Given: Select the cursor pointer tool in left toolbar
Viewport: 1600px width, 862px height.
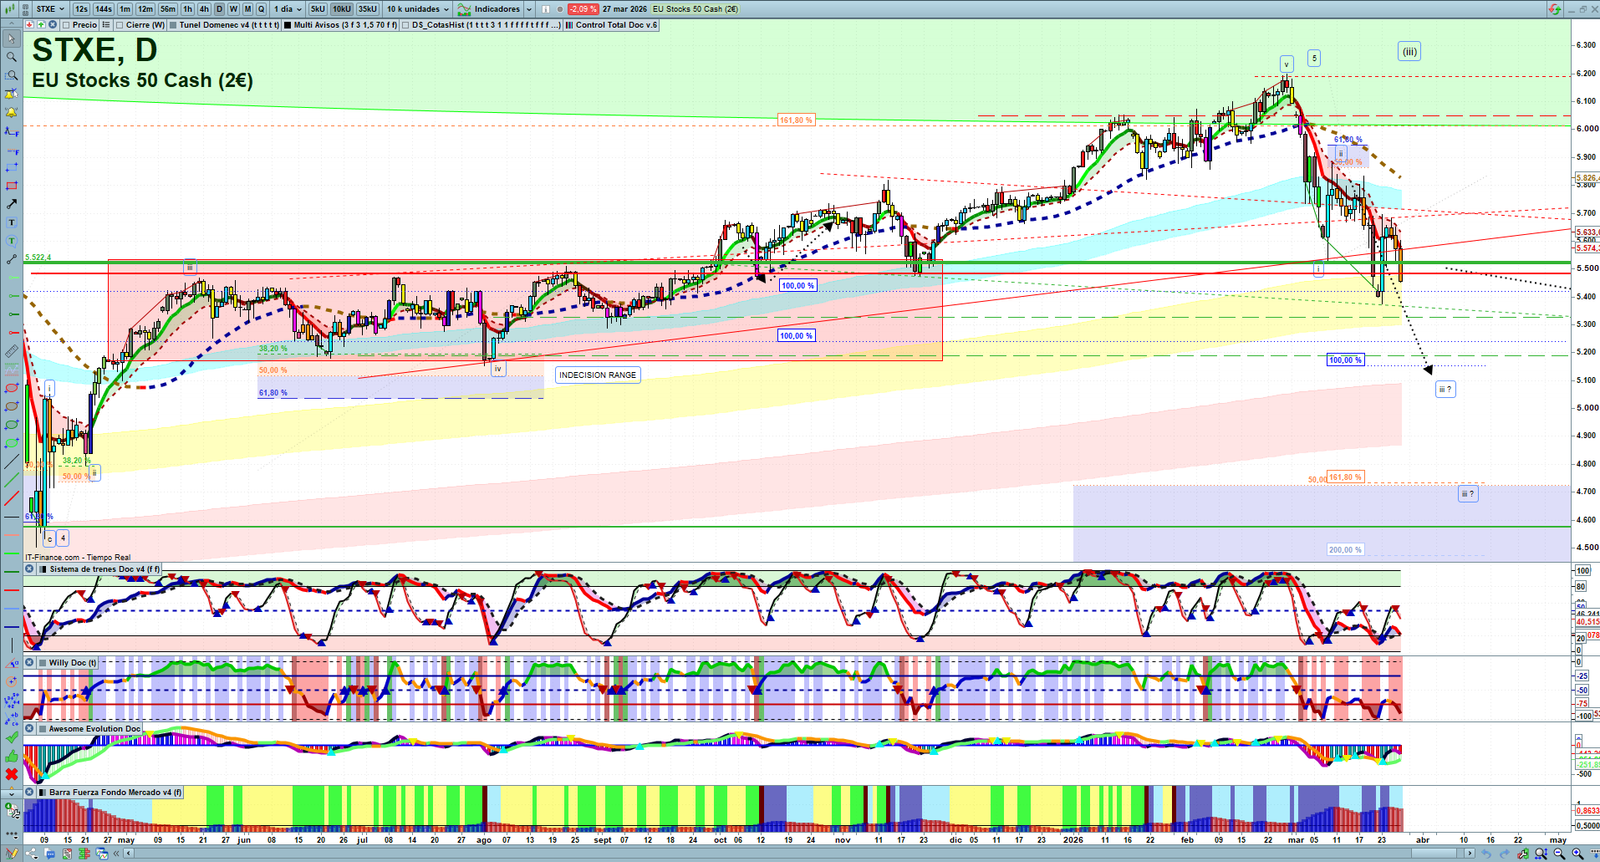Looking at the screenshot, I should pyautogui.click(x=11, y=39).
